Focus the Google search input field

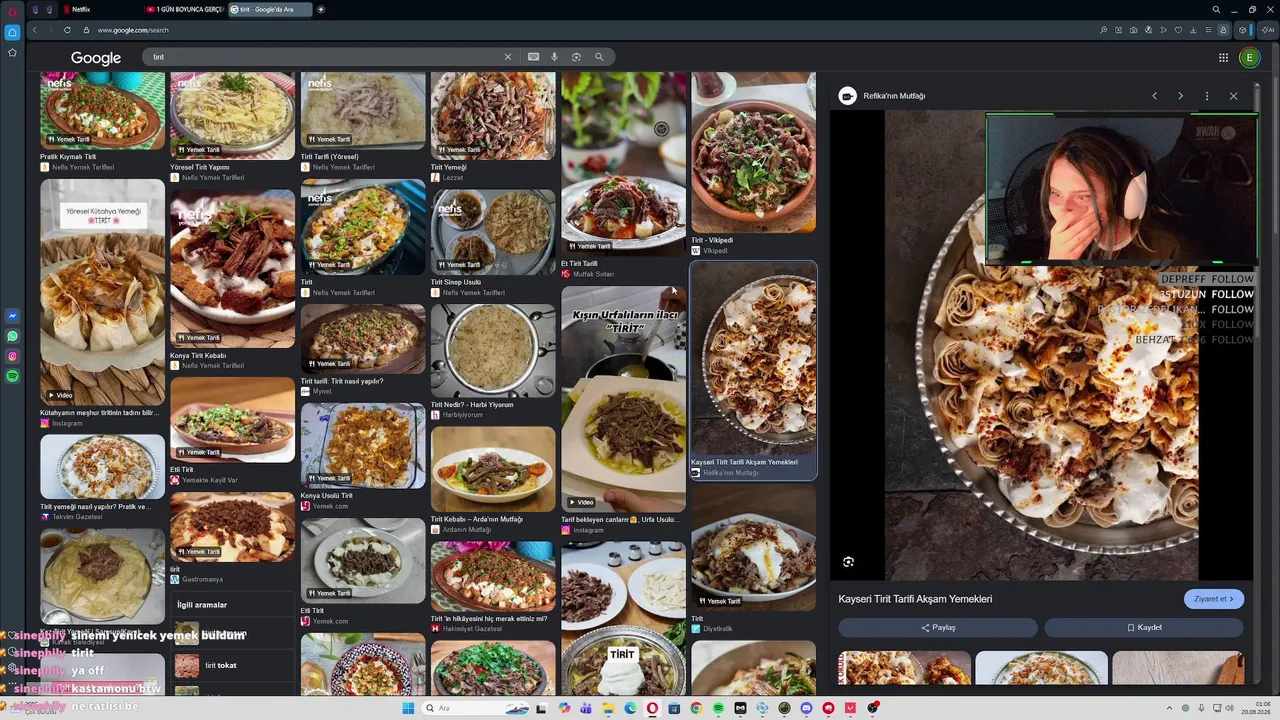pos(325,57)
